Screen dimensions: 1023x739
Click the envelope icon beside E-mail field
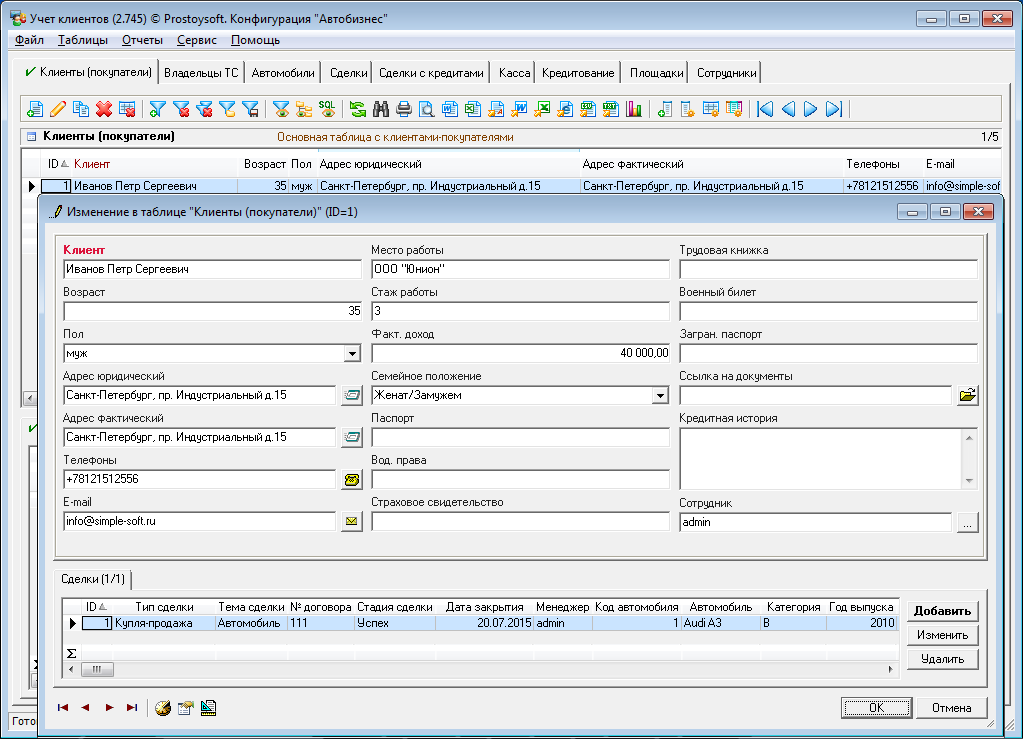point(351,521)
